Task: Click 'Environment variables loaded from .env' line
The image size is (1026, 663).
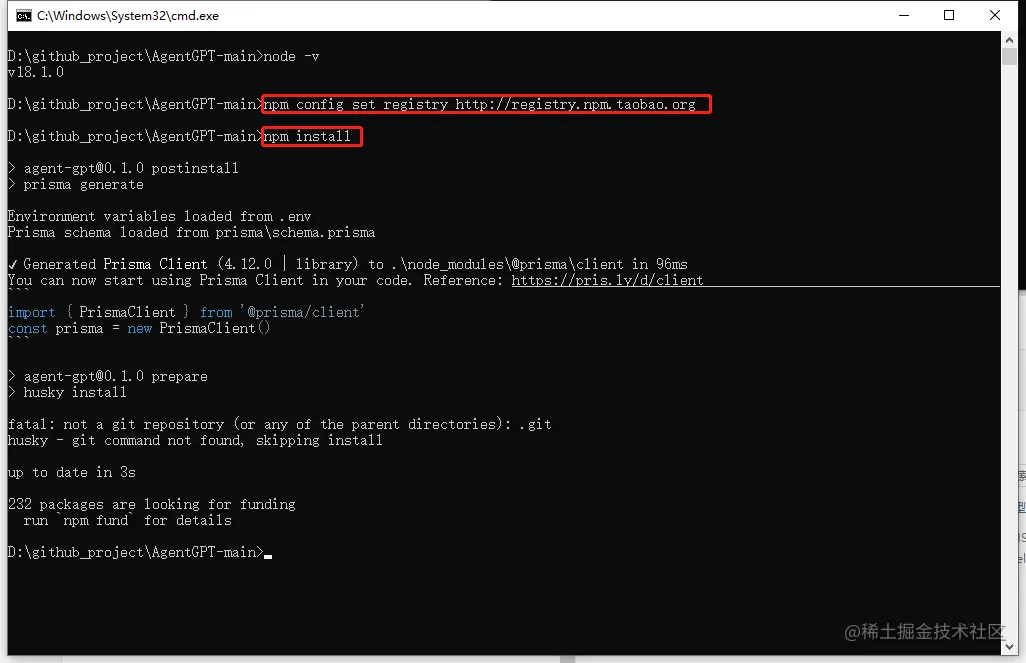Action: [160, 216]
